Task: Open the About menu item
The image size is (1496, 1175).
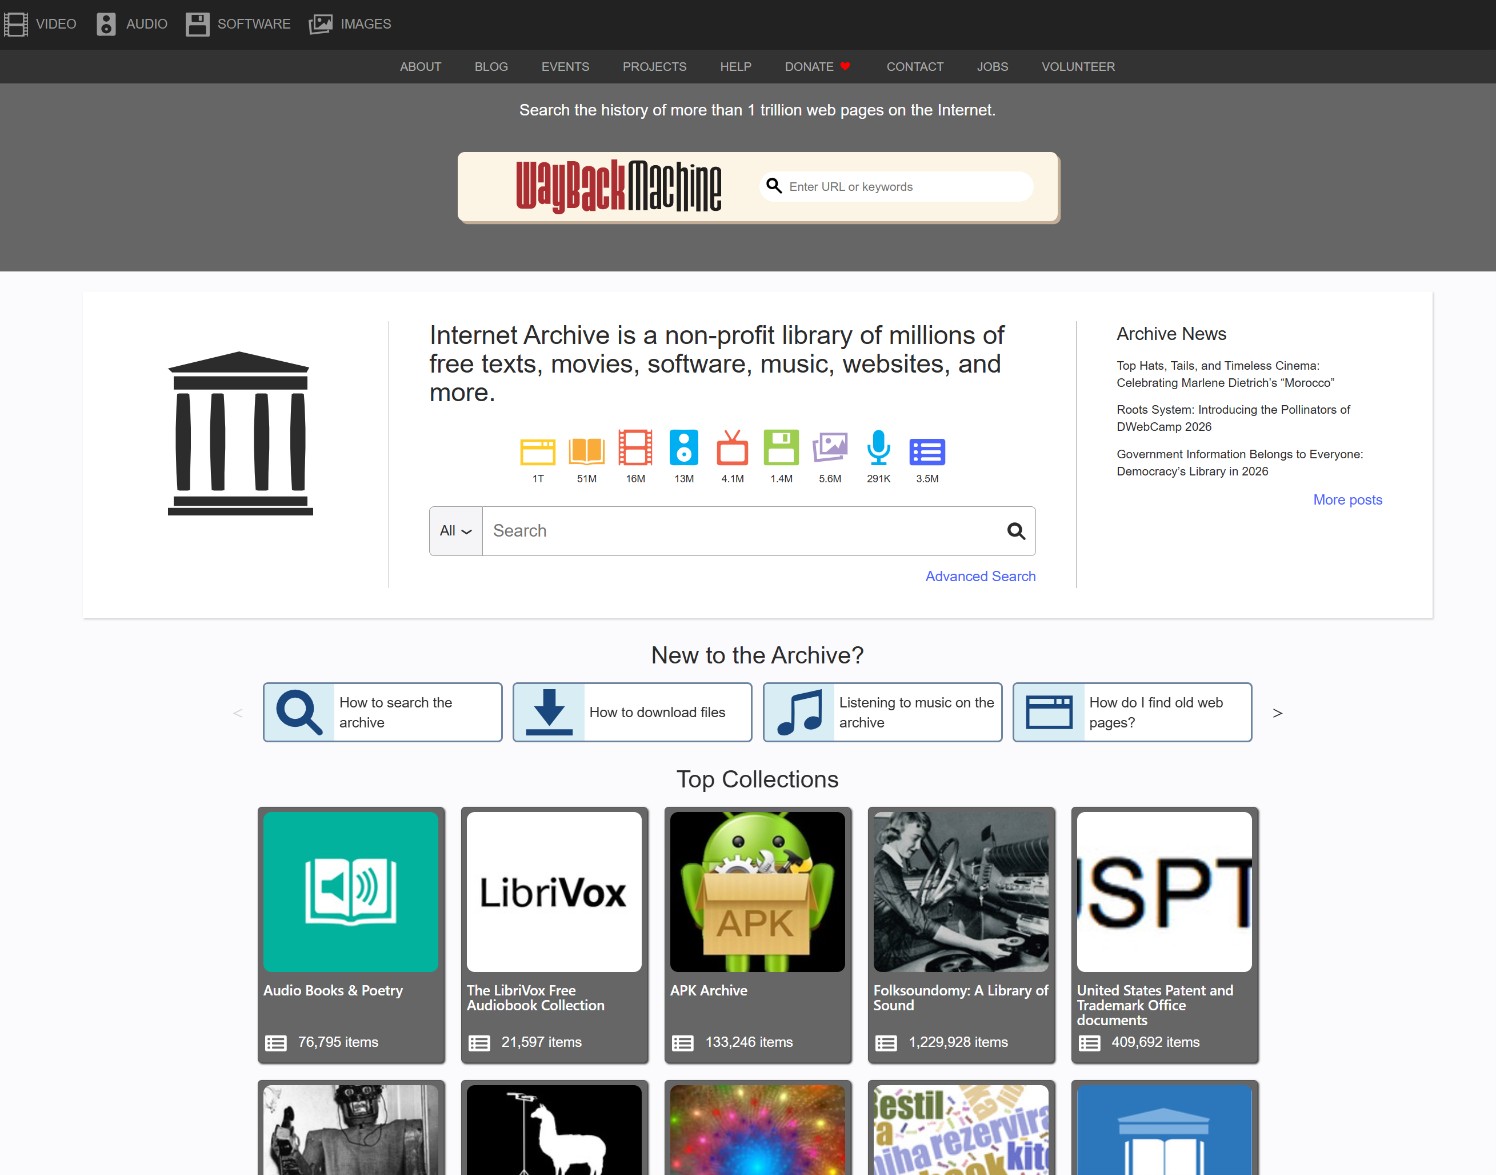Action: tap(421, 67)
